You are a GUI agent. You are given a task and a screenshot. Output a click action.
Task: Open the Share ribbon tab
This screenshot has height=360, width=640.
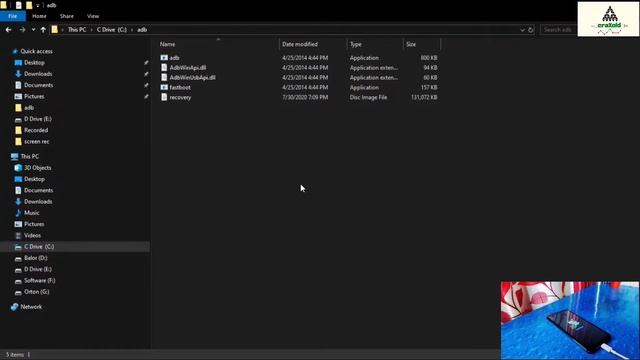(x=67, y=16)
